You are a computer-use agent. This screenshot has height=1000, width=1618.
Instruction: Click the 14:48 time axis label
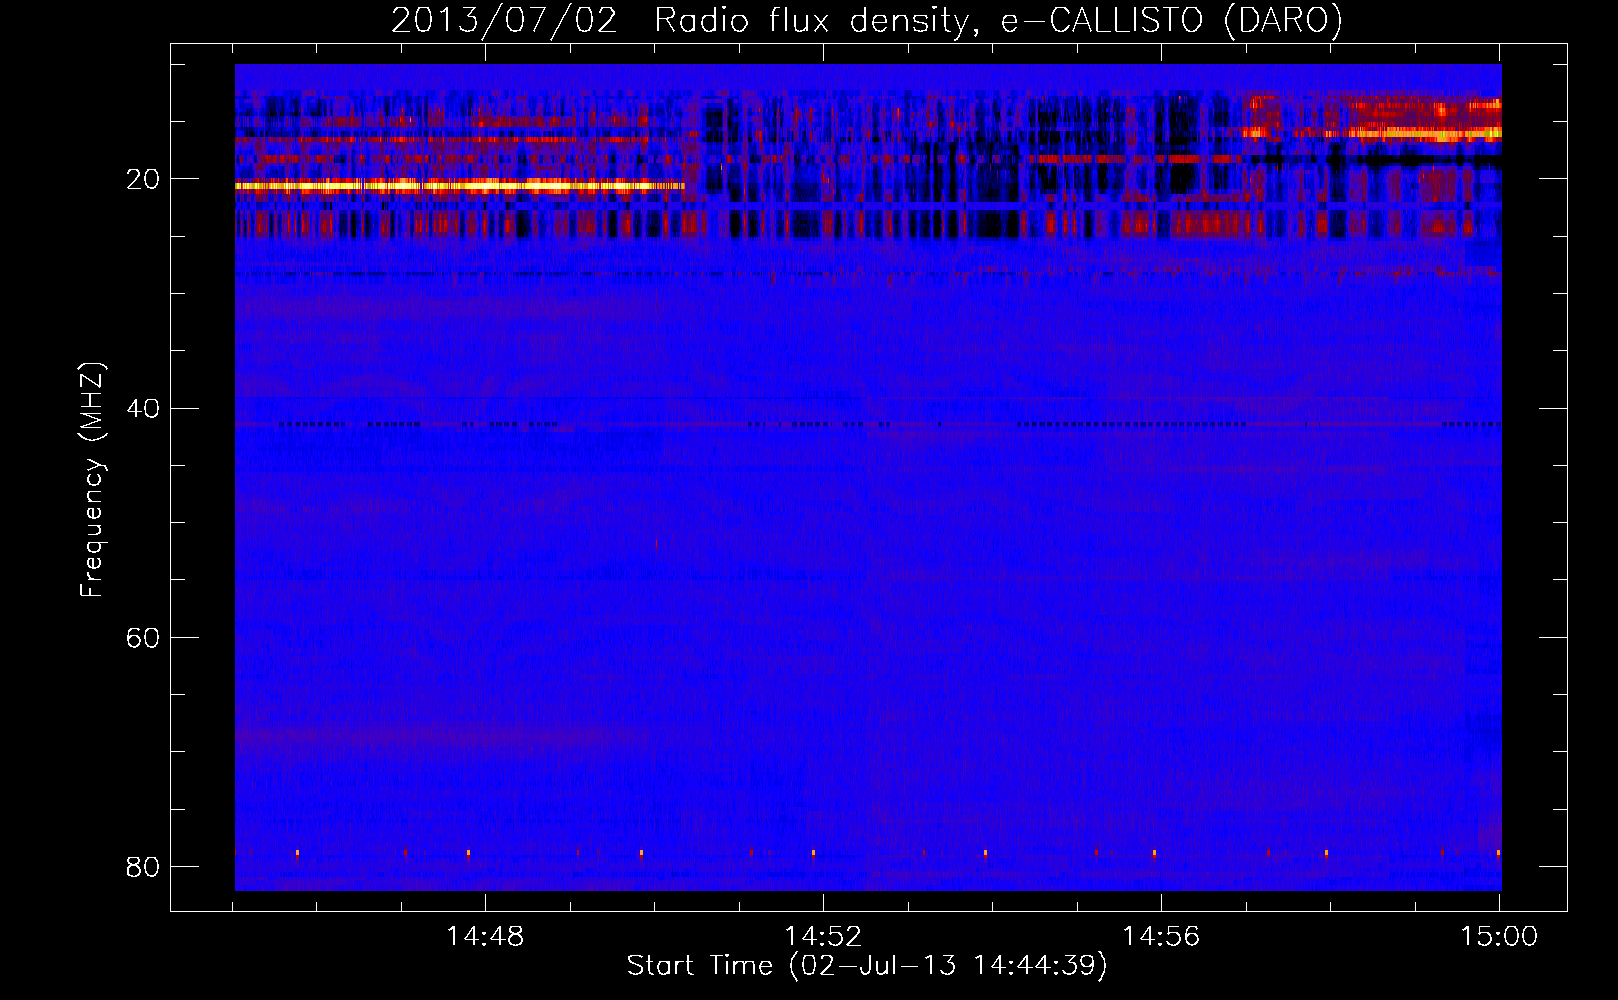point(485,937)
